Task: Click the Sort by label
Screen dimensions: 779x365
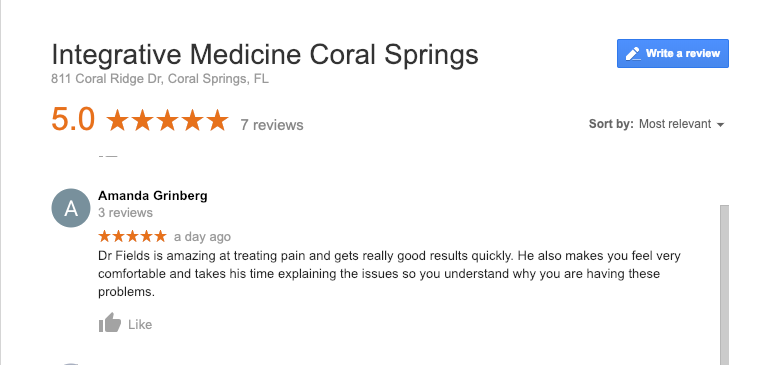Action: (x=611, y=124)
